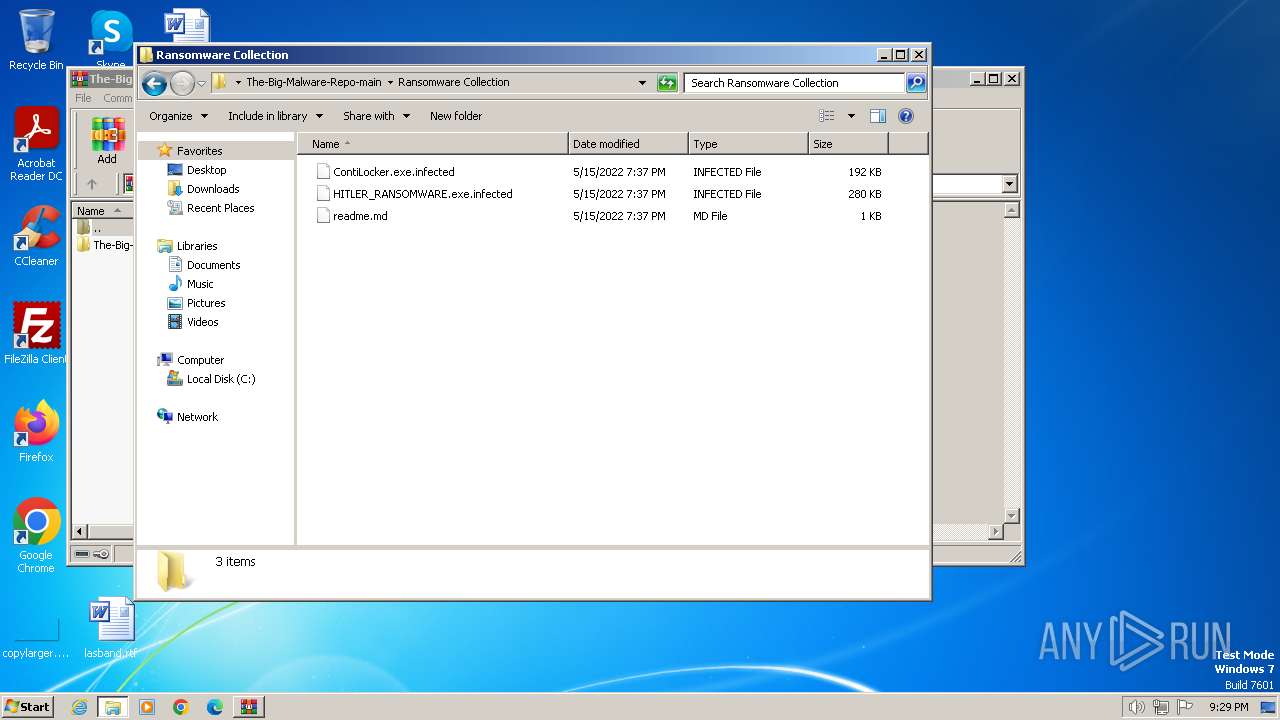The image size is (1280, 720).
Task: Switch to WinRAR taskbar button
Action: [248, 707]
